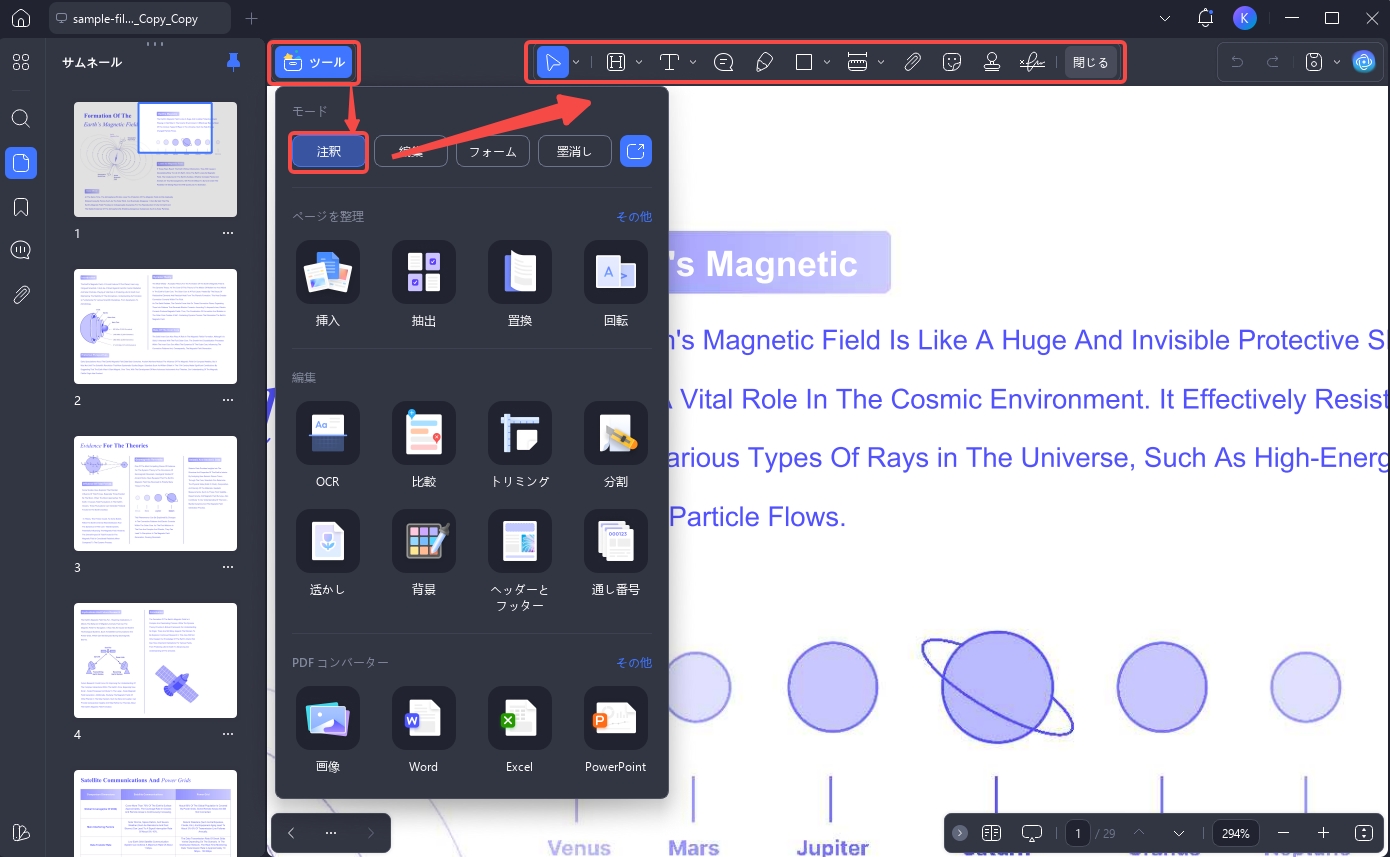Open the トリミング crop tool
Image resolution: width=1390 pixels, height=857 pixels.
click(520, 445)
